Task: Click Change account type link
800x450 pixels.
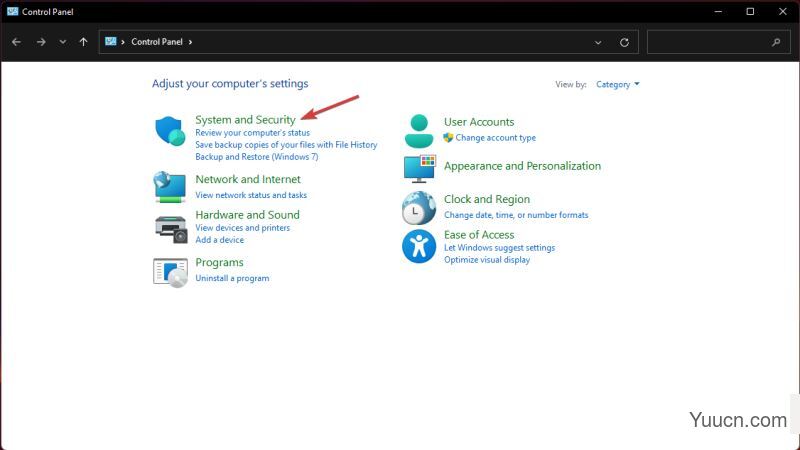Action: (x=495, y=138)
